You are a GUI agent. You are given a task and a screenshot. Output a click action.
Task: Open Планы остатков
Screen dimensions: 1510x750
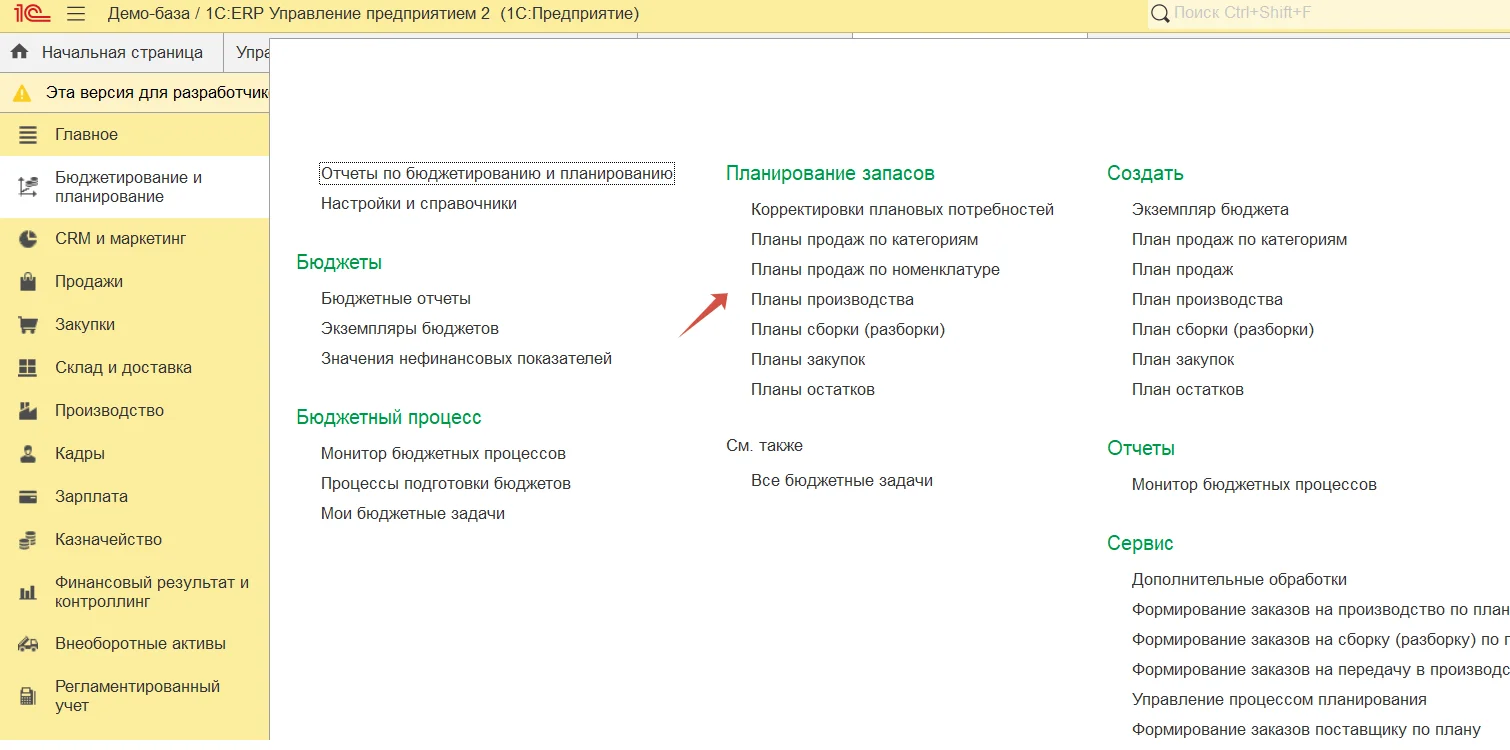813,390
